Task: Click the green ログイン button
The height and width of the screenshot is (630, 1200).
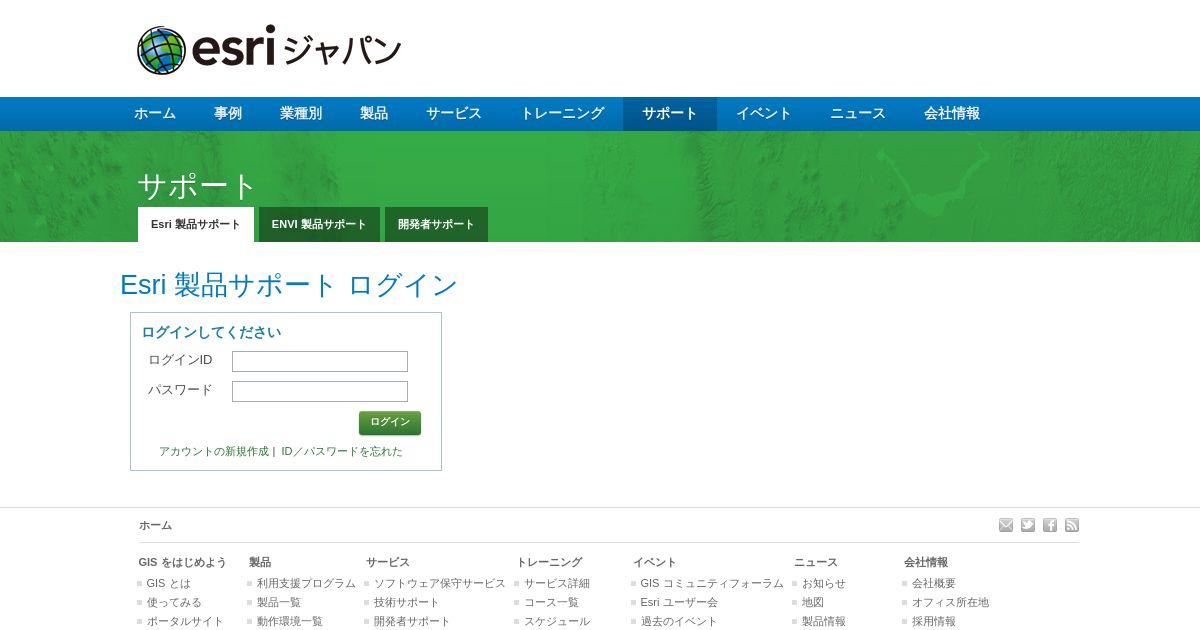Action: (390, 423)
